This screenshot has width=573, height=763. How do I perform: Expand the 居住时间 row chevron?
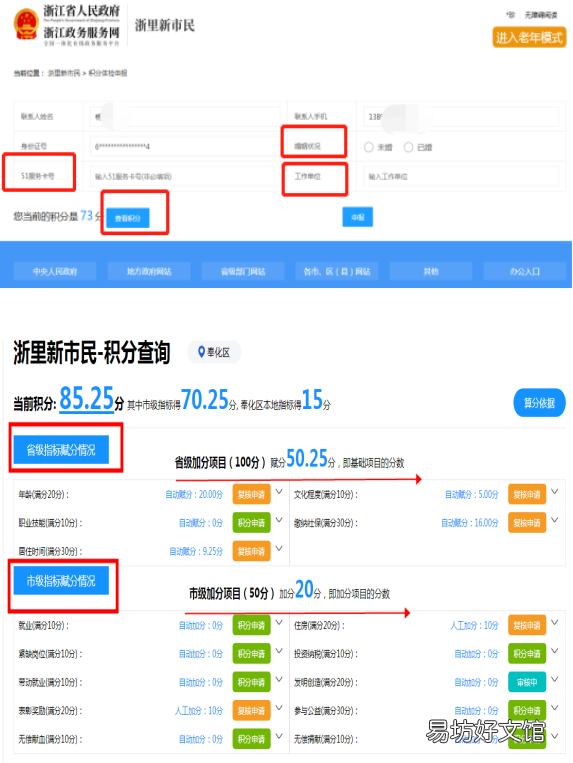[279, 548]
